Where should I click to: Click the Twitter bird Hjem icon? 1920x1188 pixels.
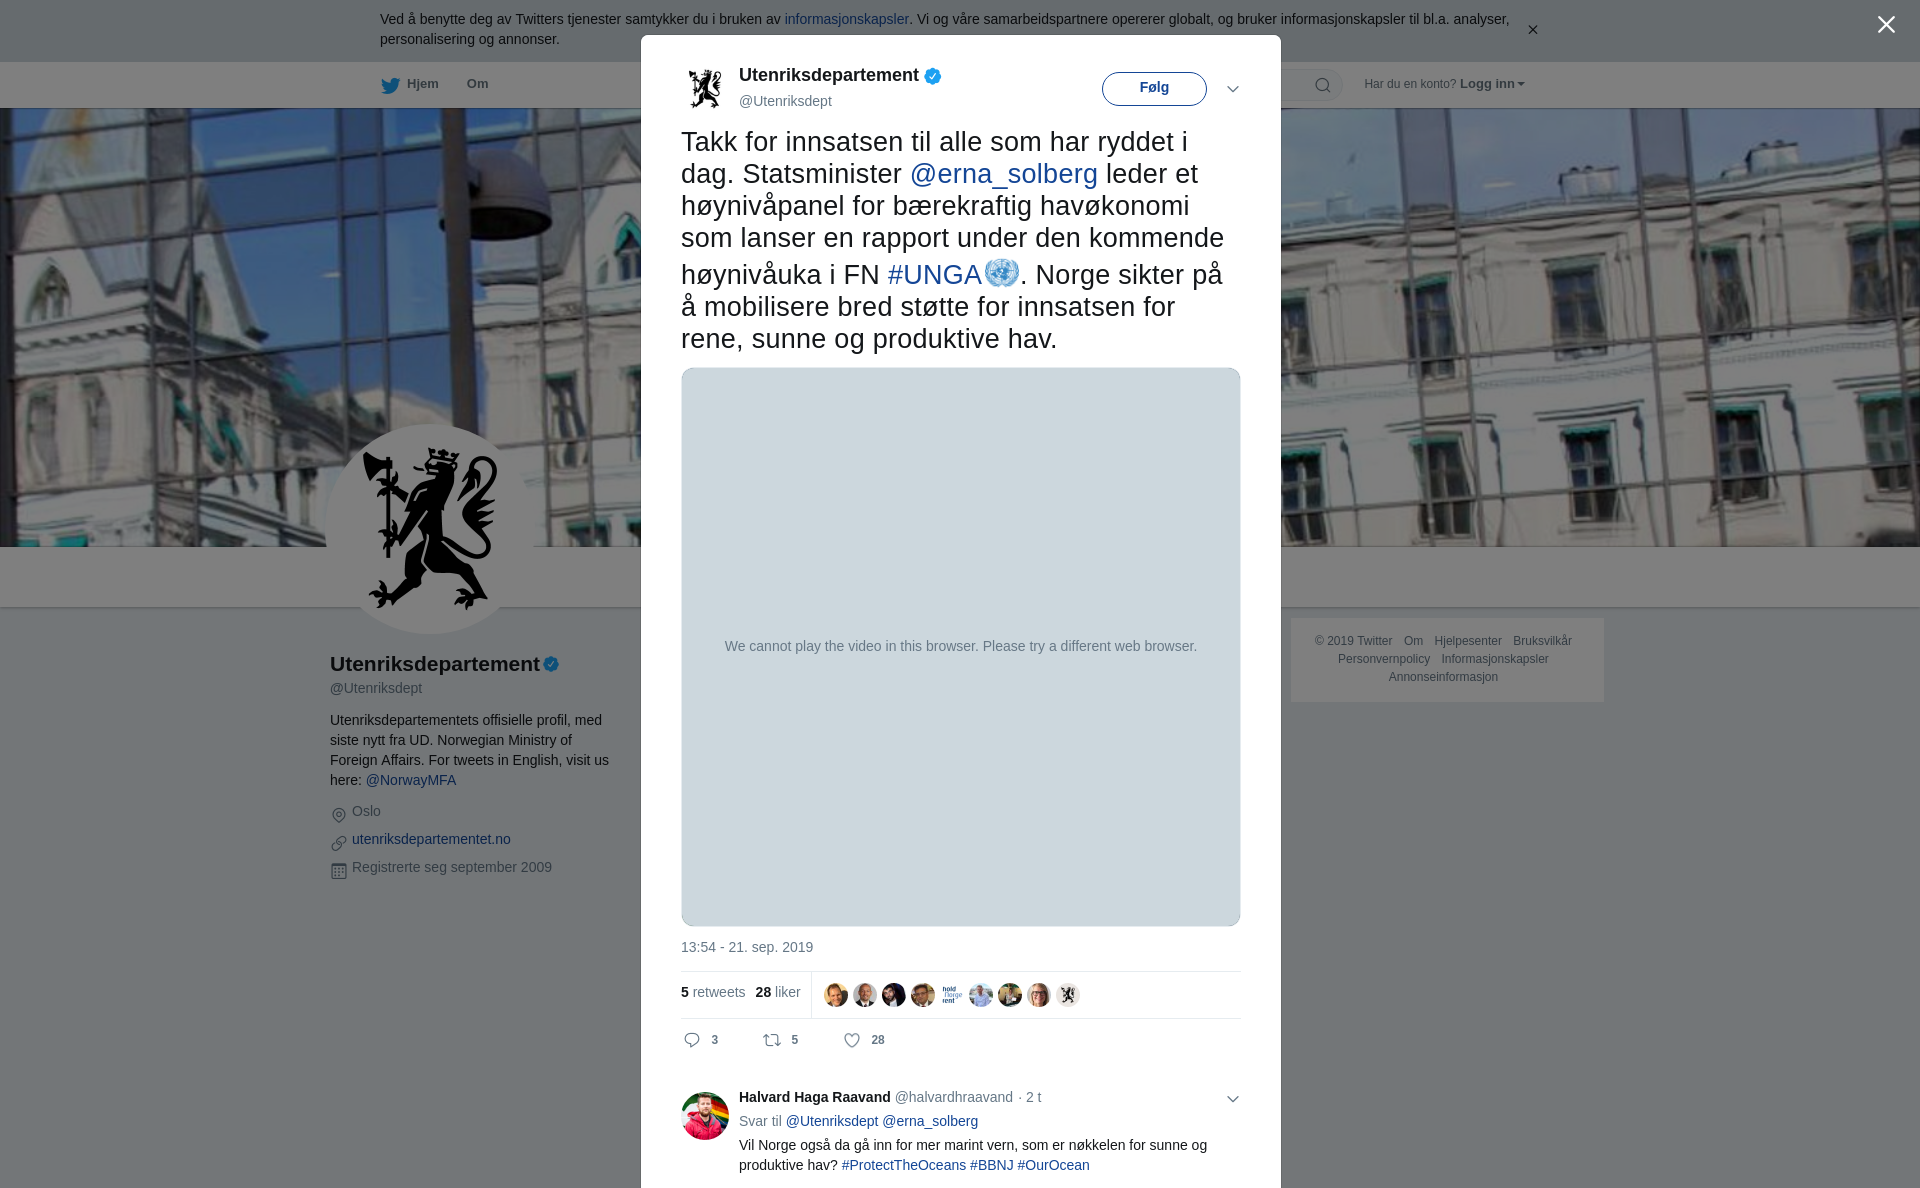point(390,85)
